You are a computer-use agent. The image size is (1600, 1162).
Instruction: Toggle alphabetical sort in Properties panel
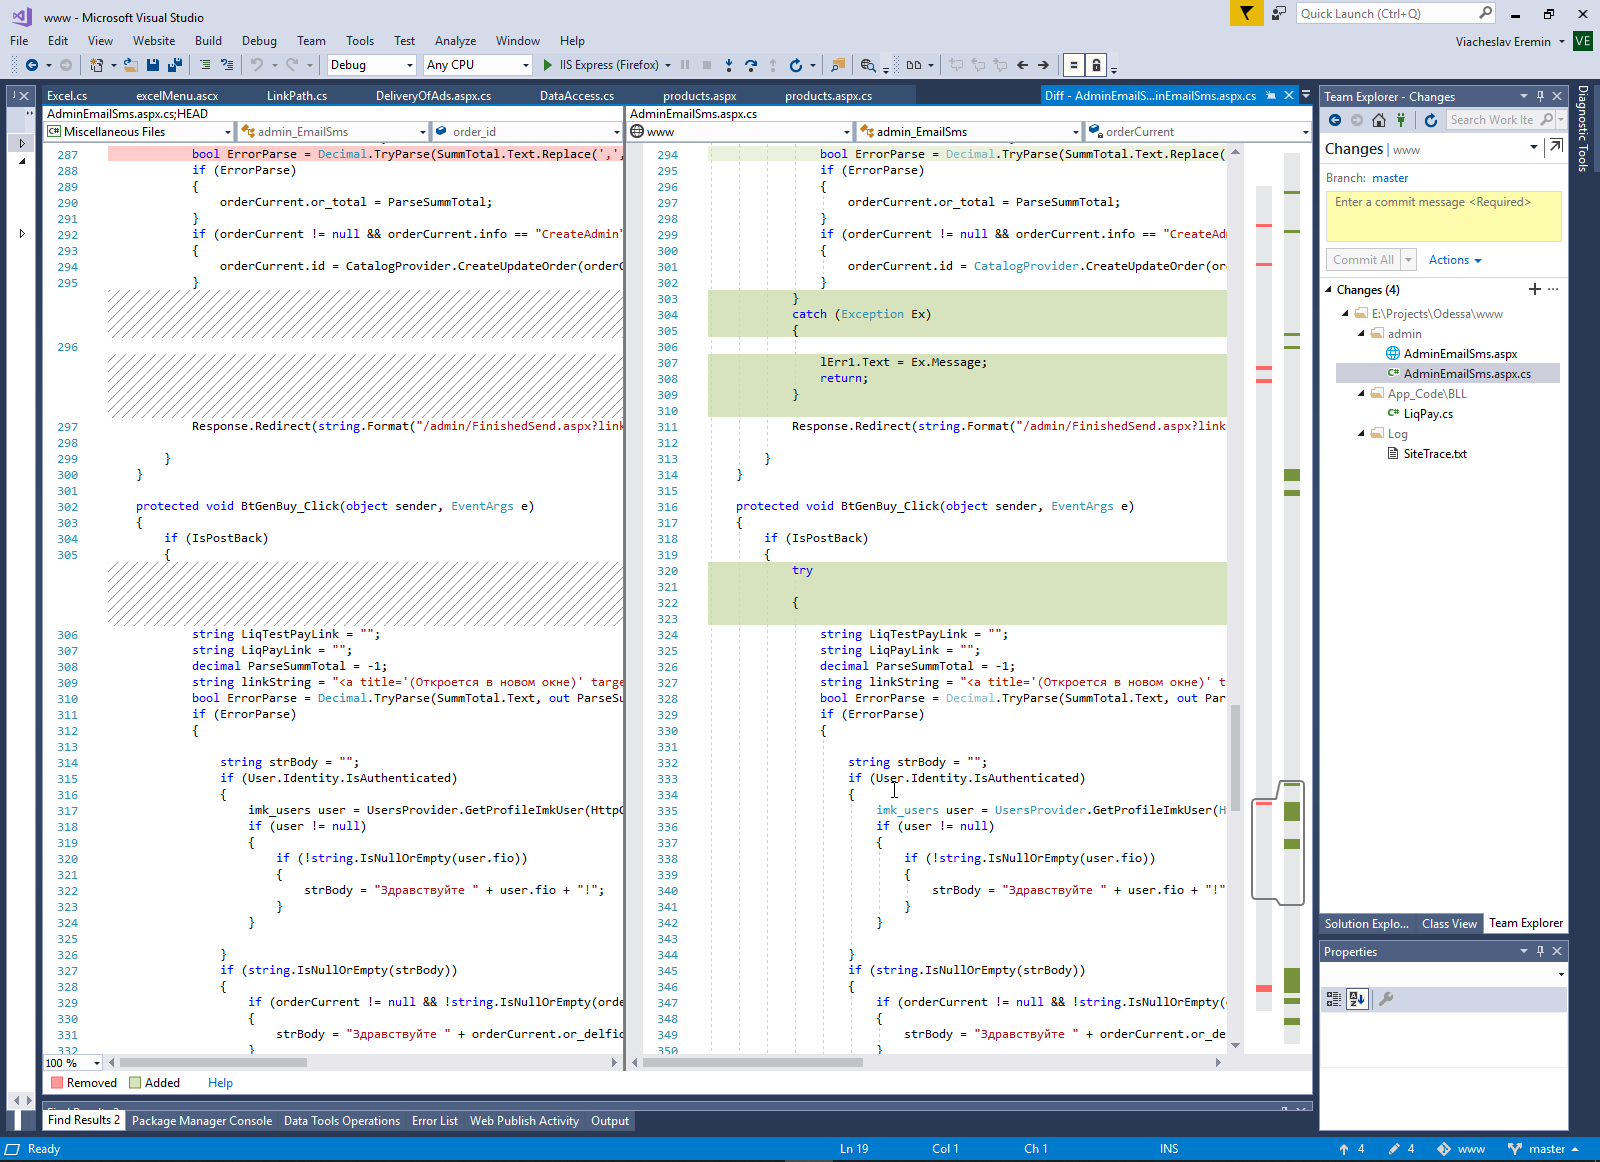click(x=1357, y=998)
